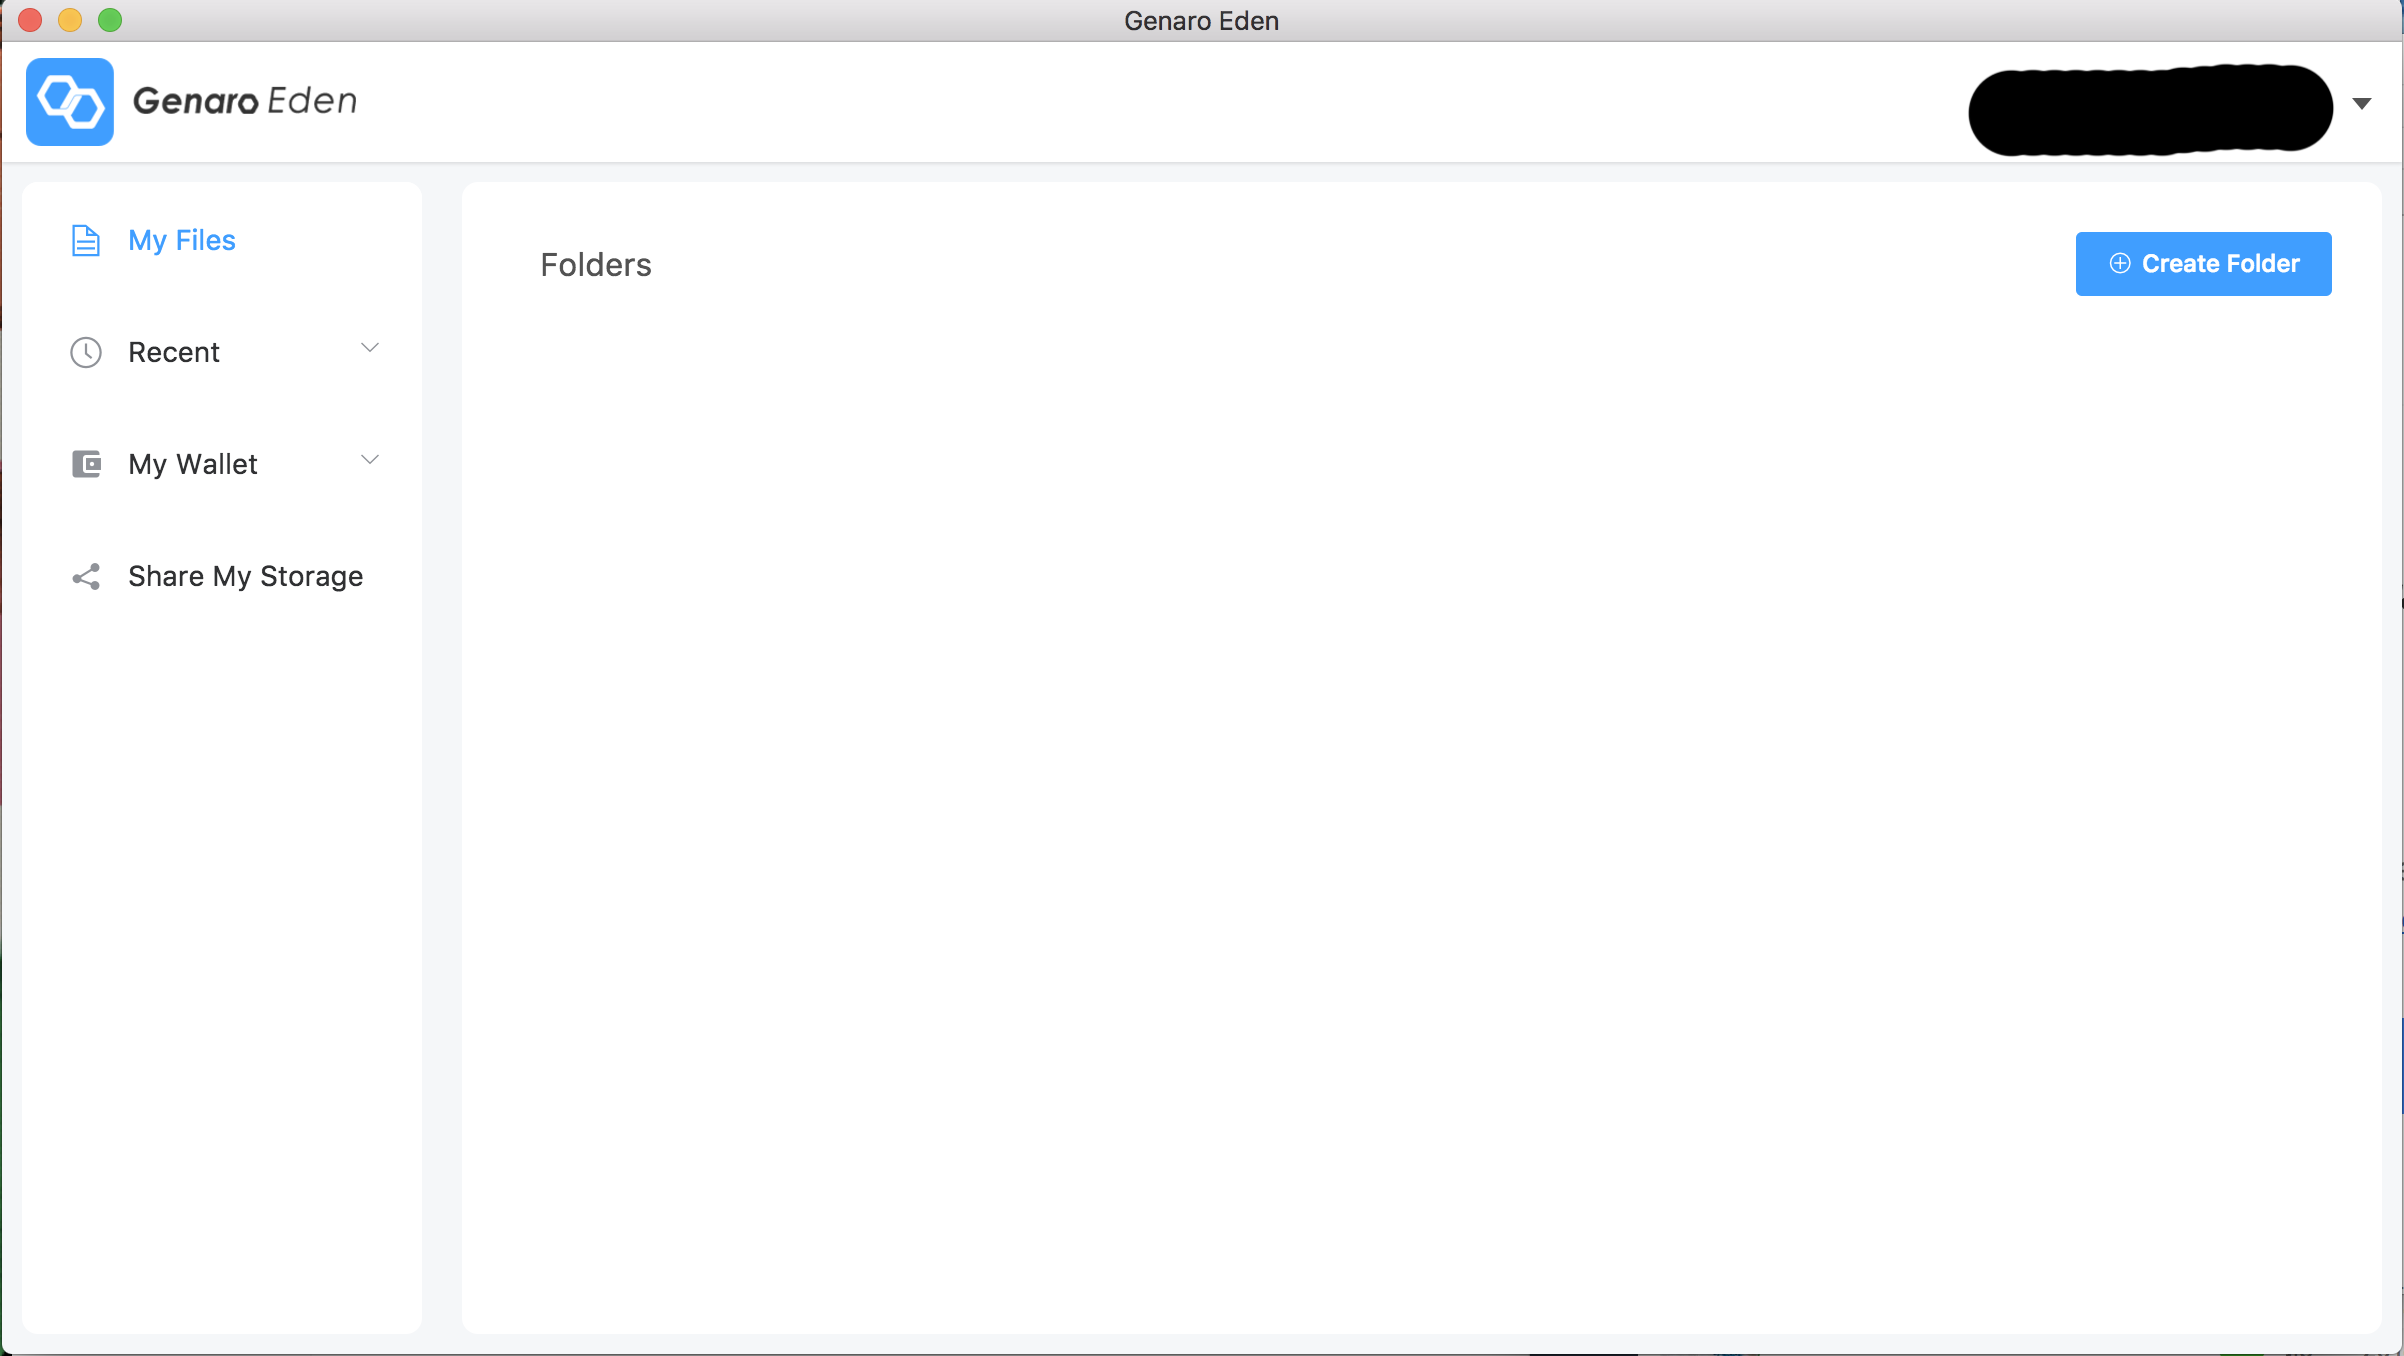Click the Share My Storage share icon
The height and width of the screenshot is (1356, 2404).
pyautogui.click(x=84, y=576)
